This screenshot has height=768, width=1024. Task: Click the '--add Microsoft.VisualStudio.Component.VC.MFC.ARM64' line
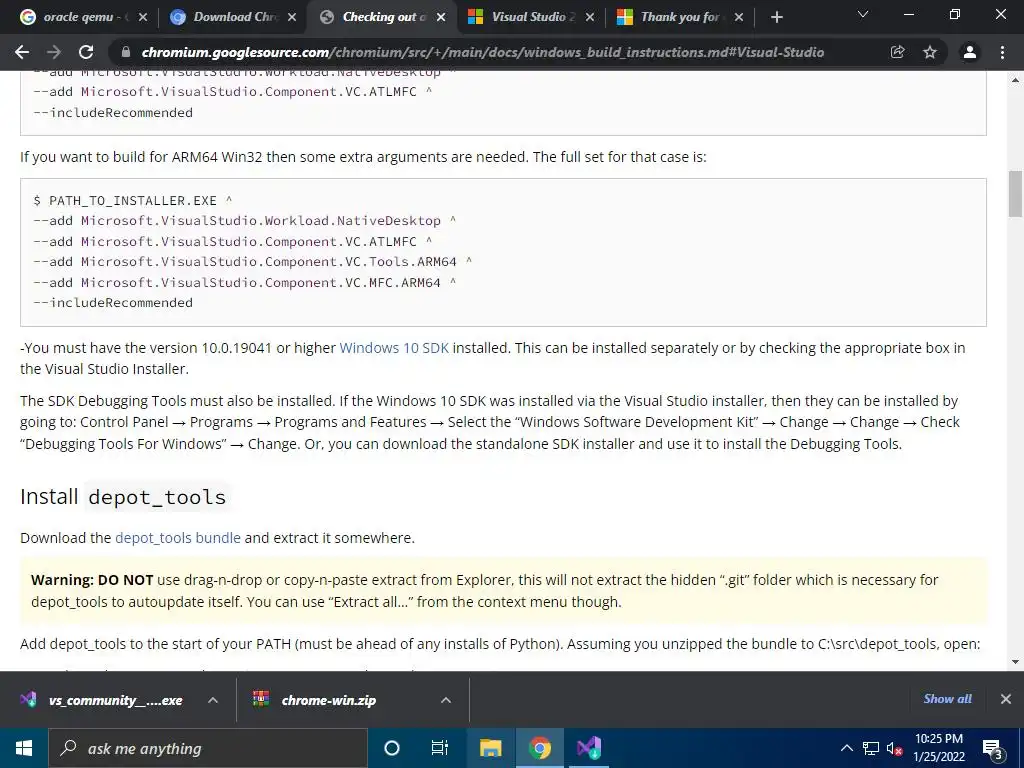coord(244,282)
